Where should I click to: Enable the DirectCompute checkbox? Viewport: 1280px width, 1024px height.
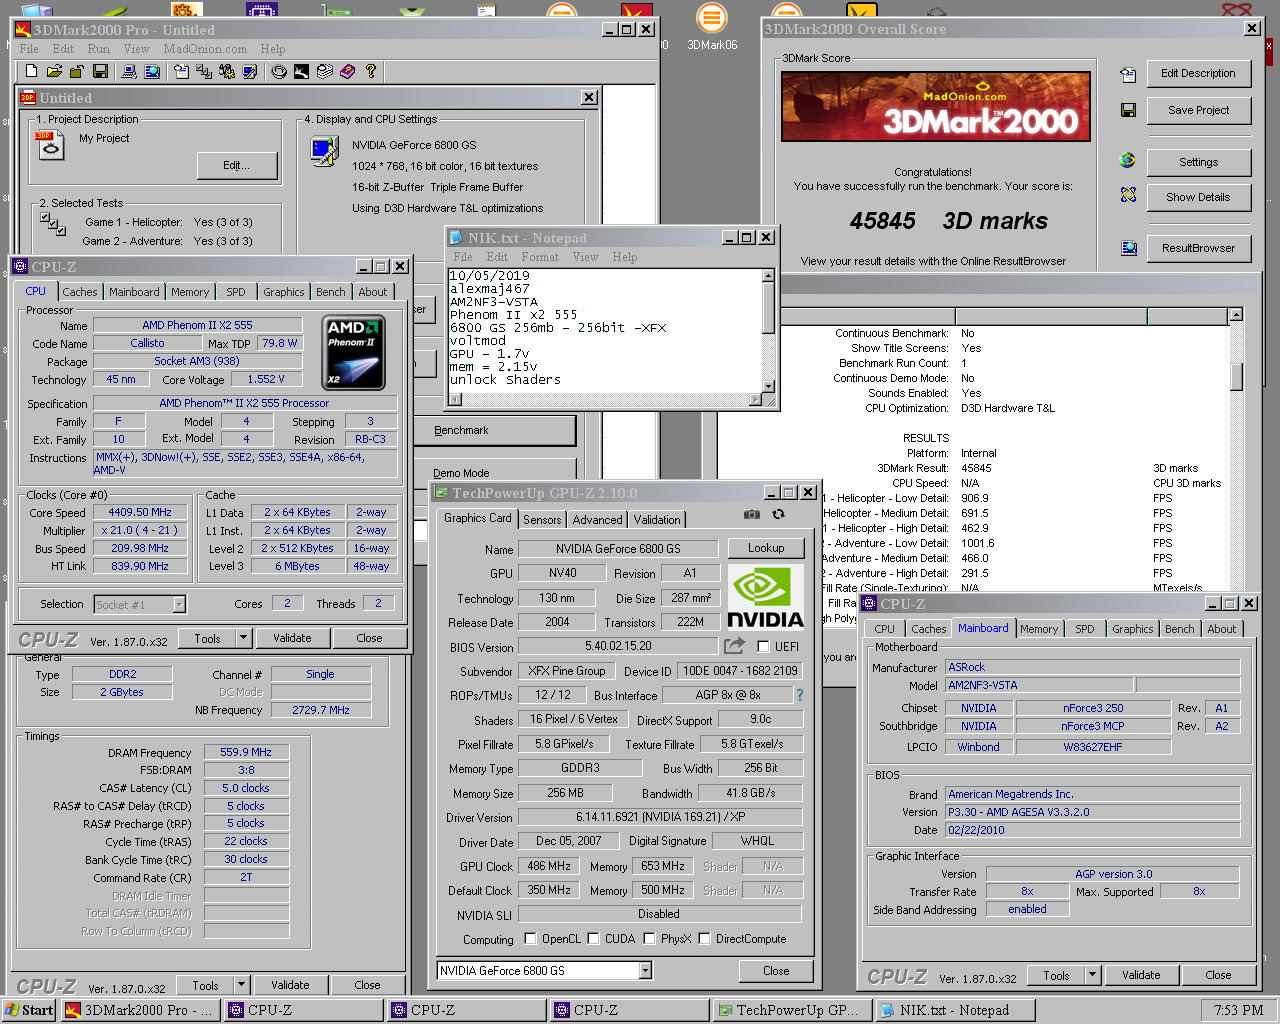[x=705, y=939]
